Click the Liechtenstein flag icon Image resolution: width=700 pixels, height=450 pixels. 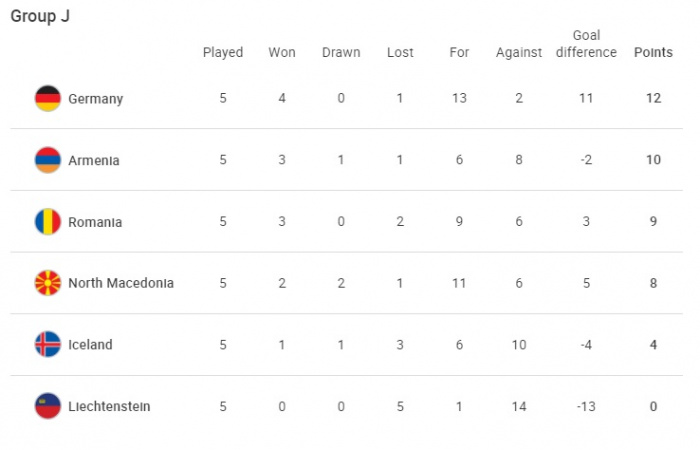[x=48, y=406]
